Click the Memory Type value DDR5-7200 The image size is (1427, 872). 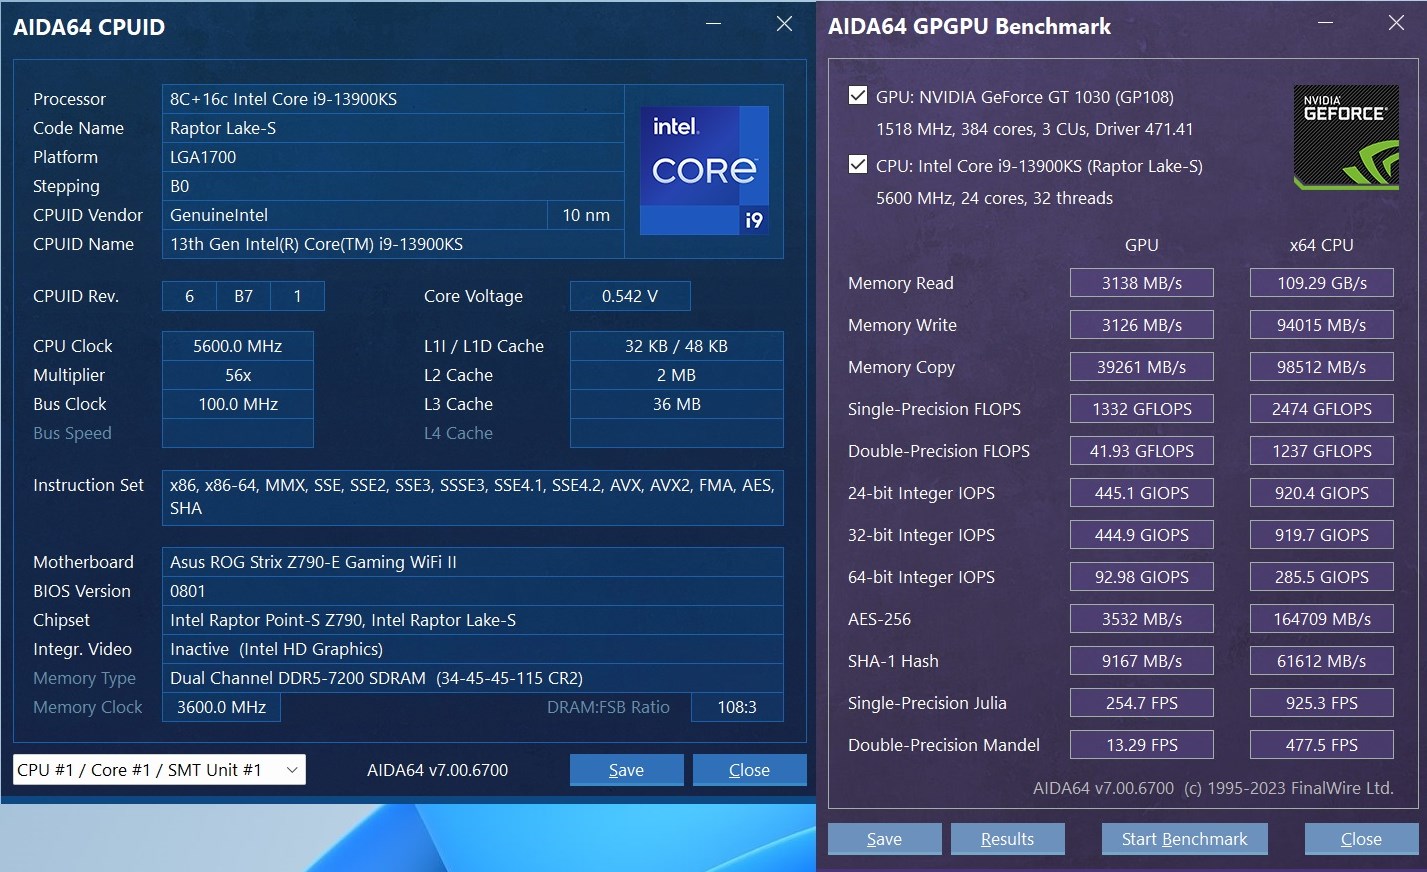pos(472,678)
